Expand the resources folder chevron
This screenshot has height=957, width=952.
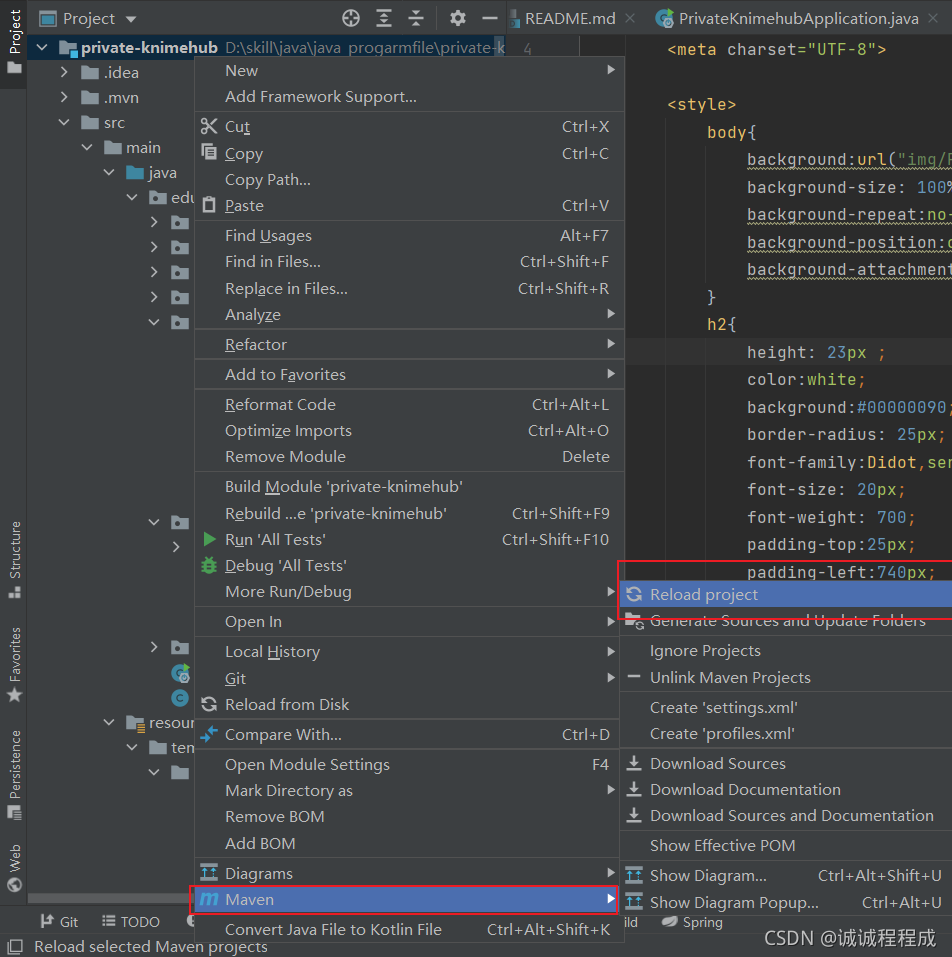108,722
